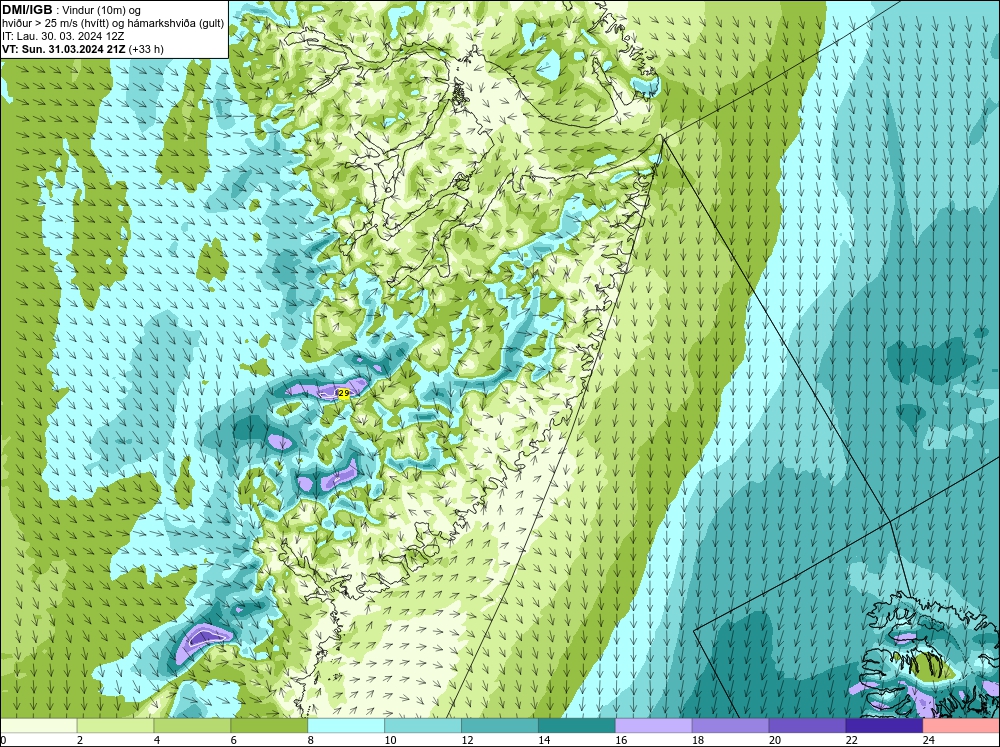Click the olive green 6–8 m/s legend swatch

[x=269, y=726]
